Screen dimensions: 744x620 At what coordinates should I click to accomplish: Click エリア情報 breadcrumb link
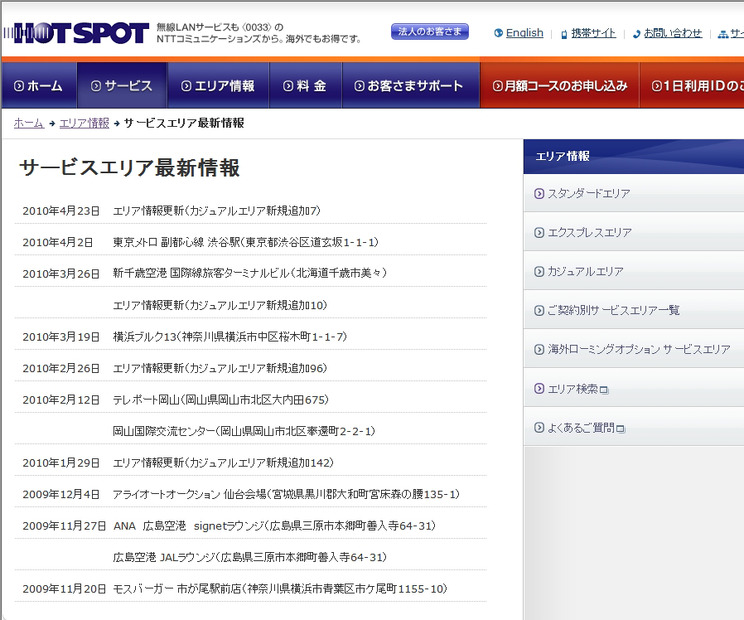pyautogui.click(x=84, y=123)
